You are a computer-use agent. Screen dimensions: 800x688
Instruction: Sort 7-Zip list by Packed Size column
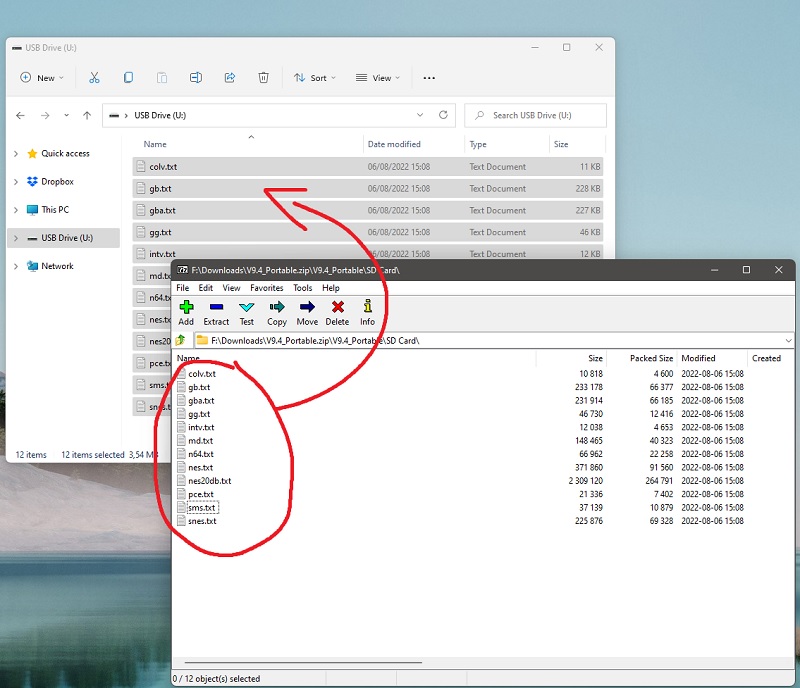pos(651,358)
